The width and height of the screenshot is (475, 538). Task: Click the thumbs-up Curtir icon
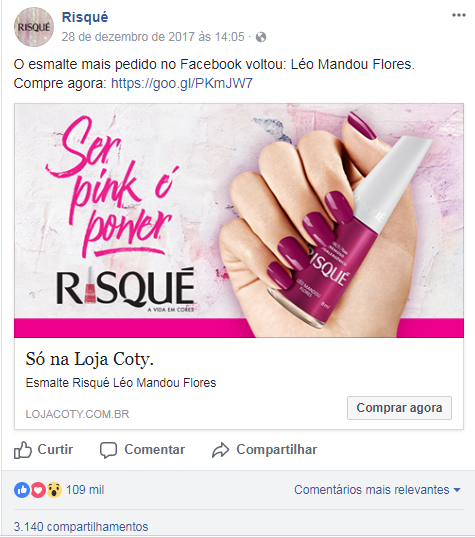[23, 450]
